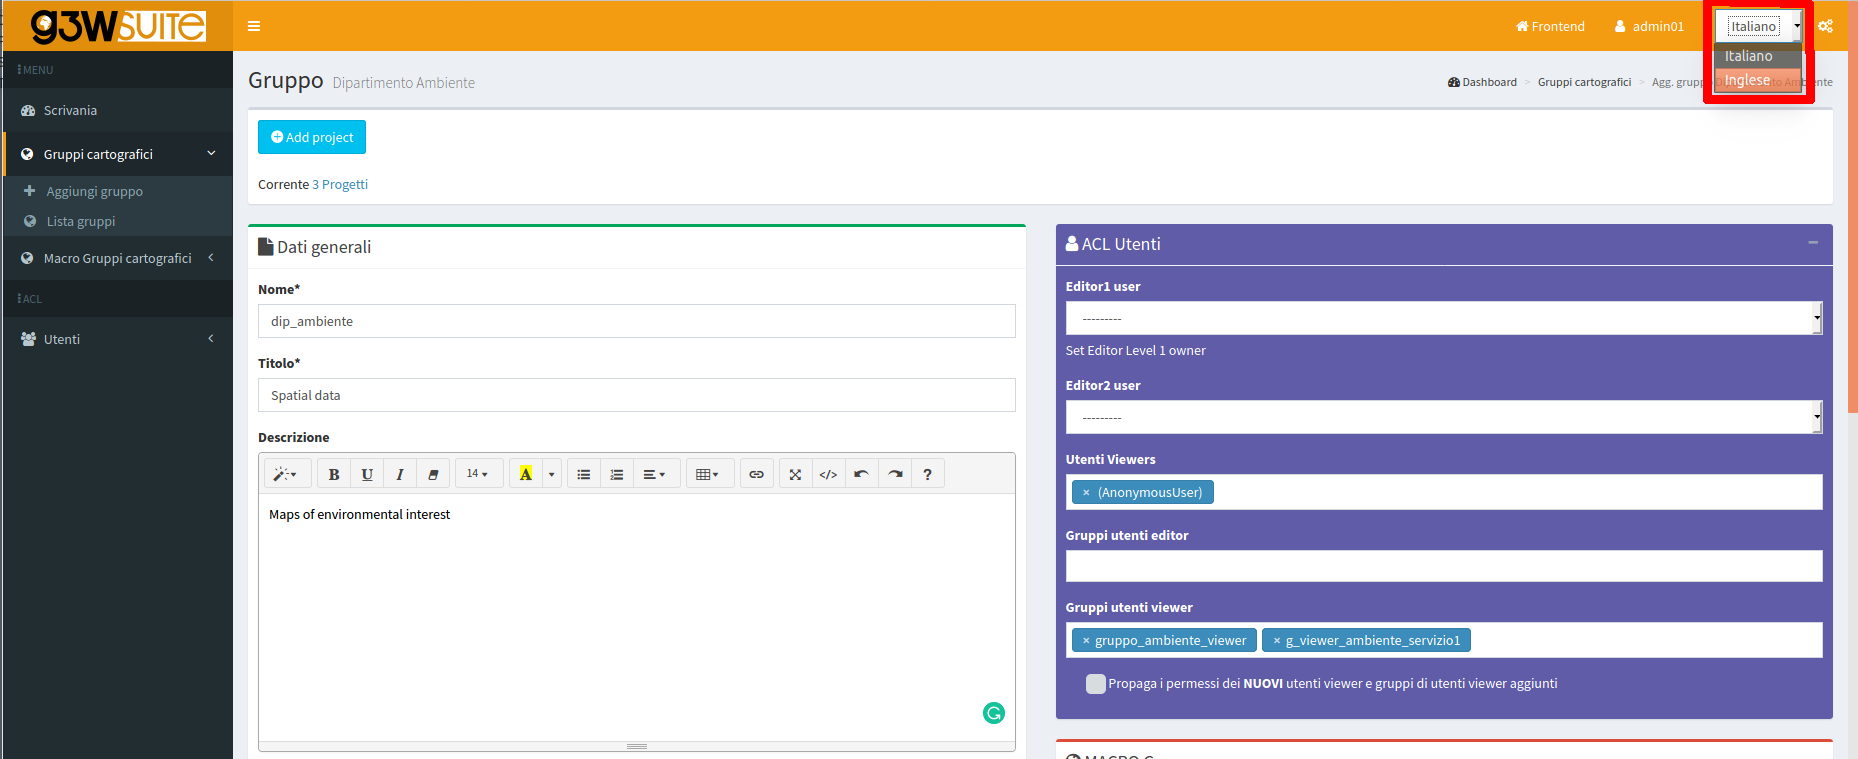Open the admin01 user menu
Viewport: 1858px width, 759px height.
coord(1649,26)
